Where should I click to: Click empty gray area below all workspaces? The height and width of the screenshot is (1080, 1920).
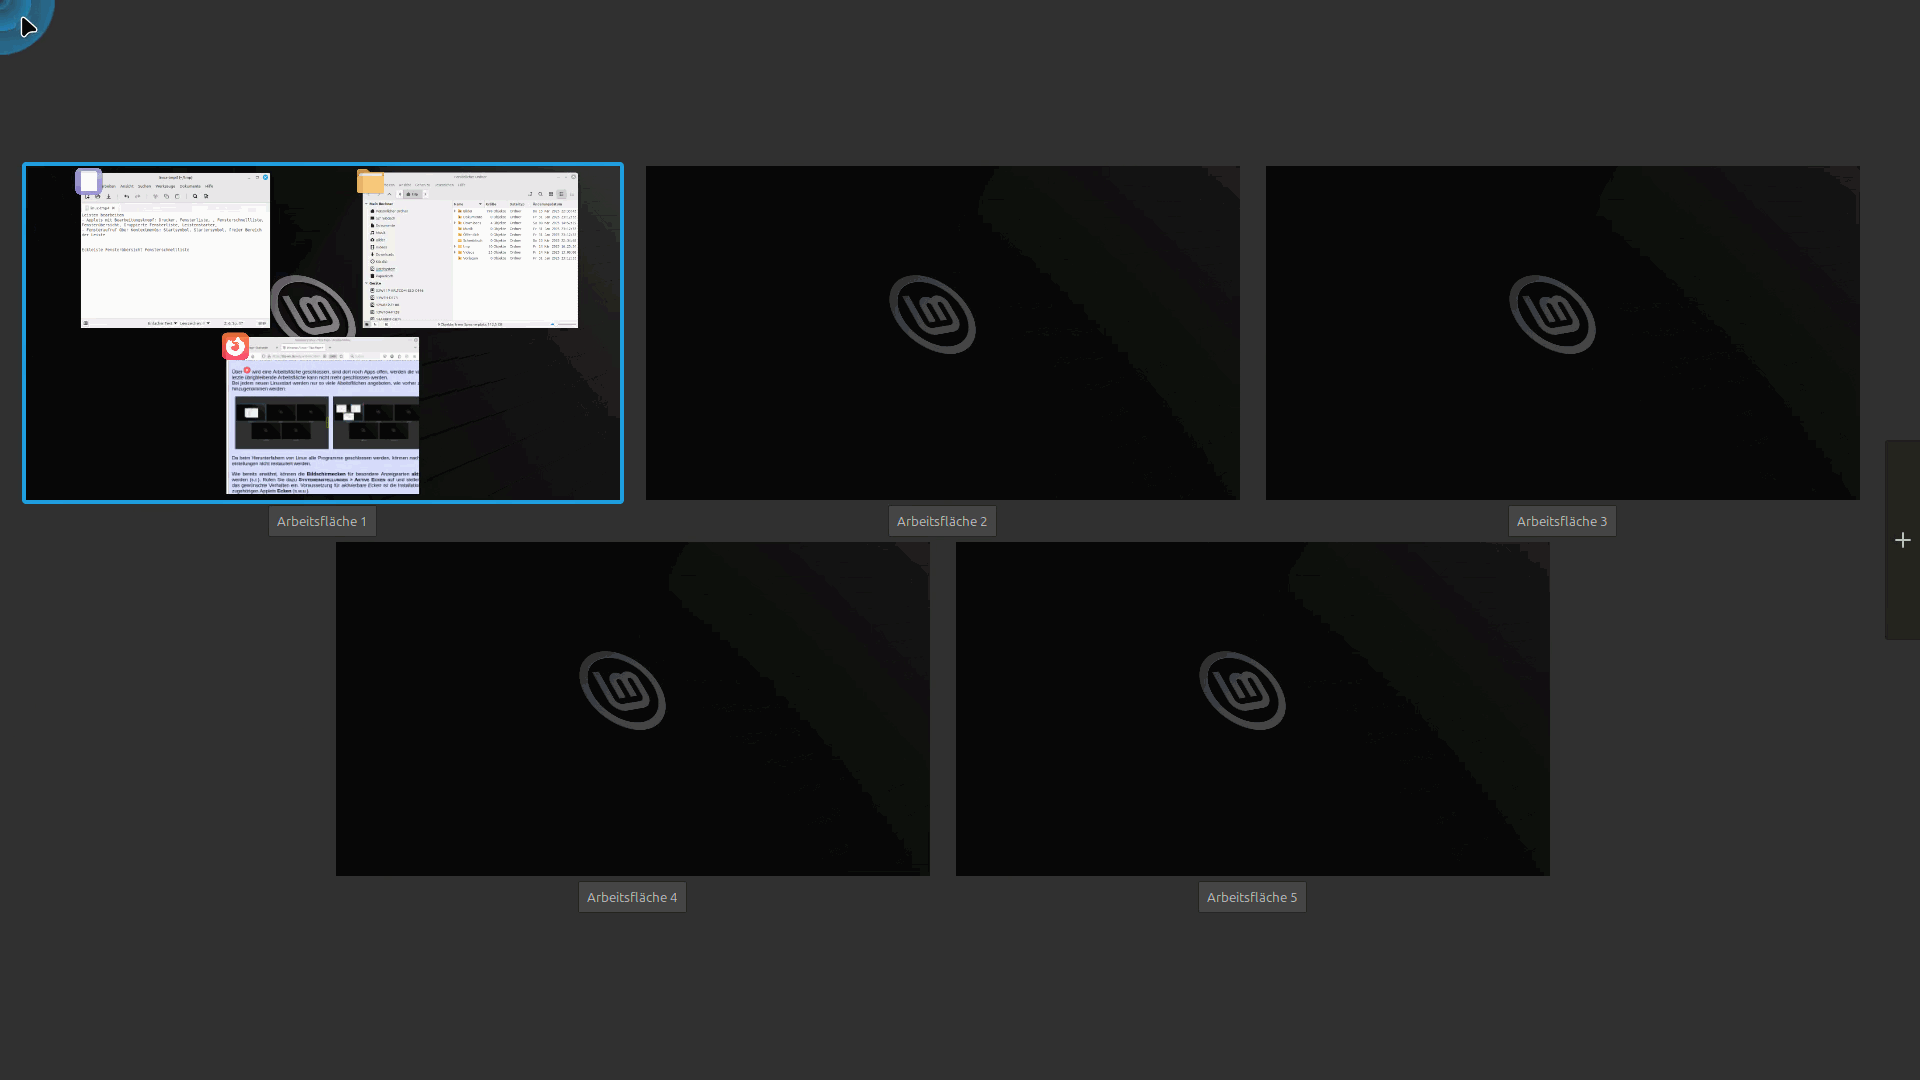tap(960, 1000)
